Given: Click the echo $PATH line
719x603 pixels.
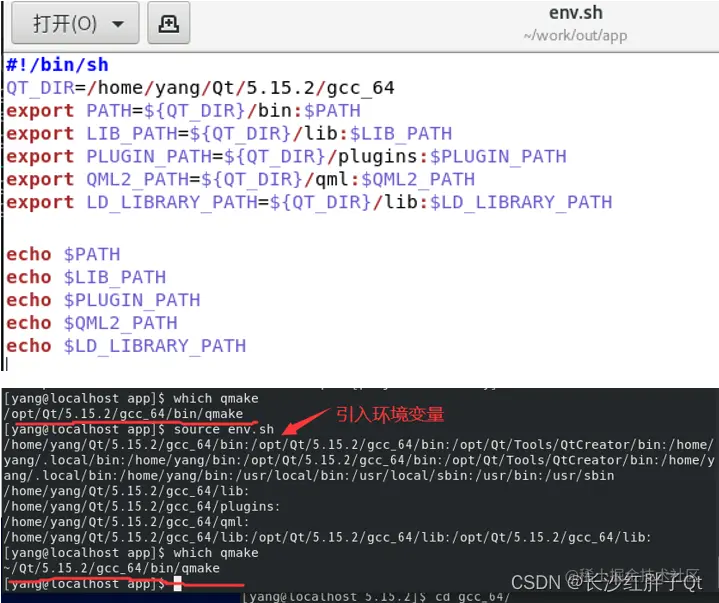Looking at the screenshot, I should (63, 254).
